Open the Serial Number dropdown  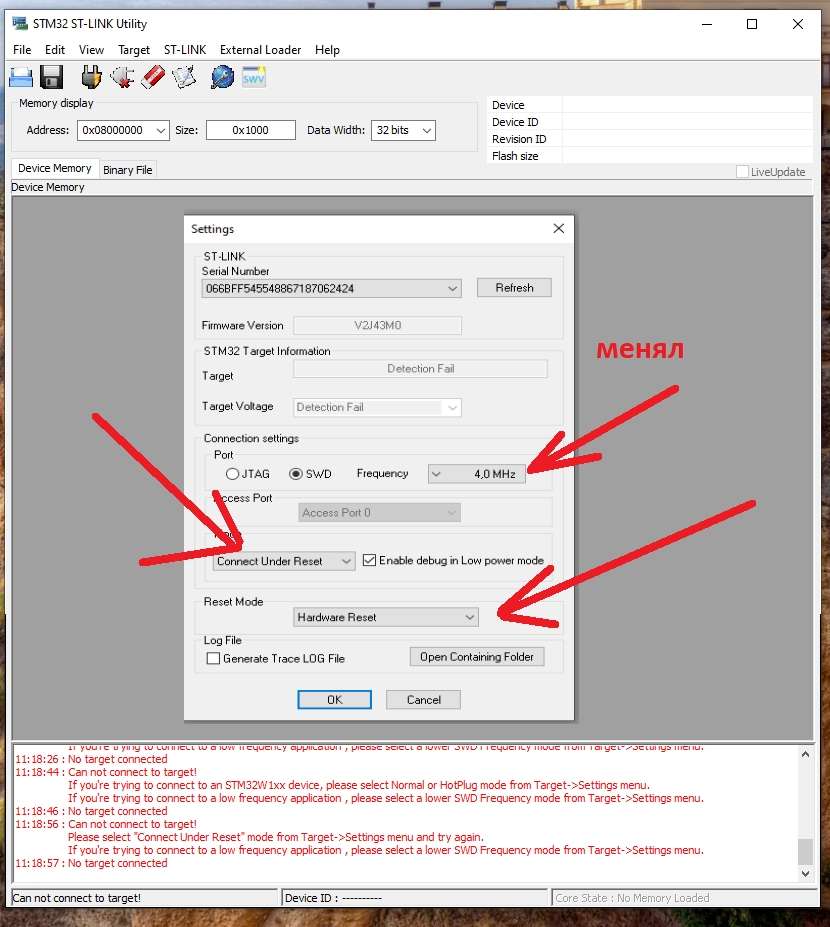pyautogui.click(x=331, y=289)
